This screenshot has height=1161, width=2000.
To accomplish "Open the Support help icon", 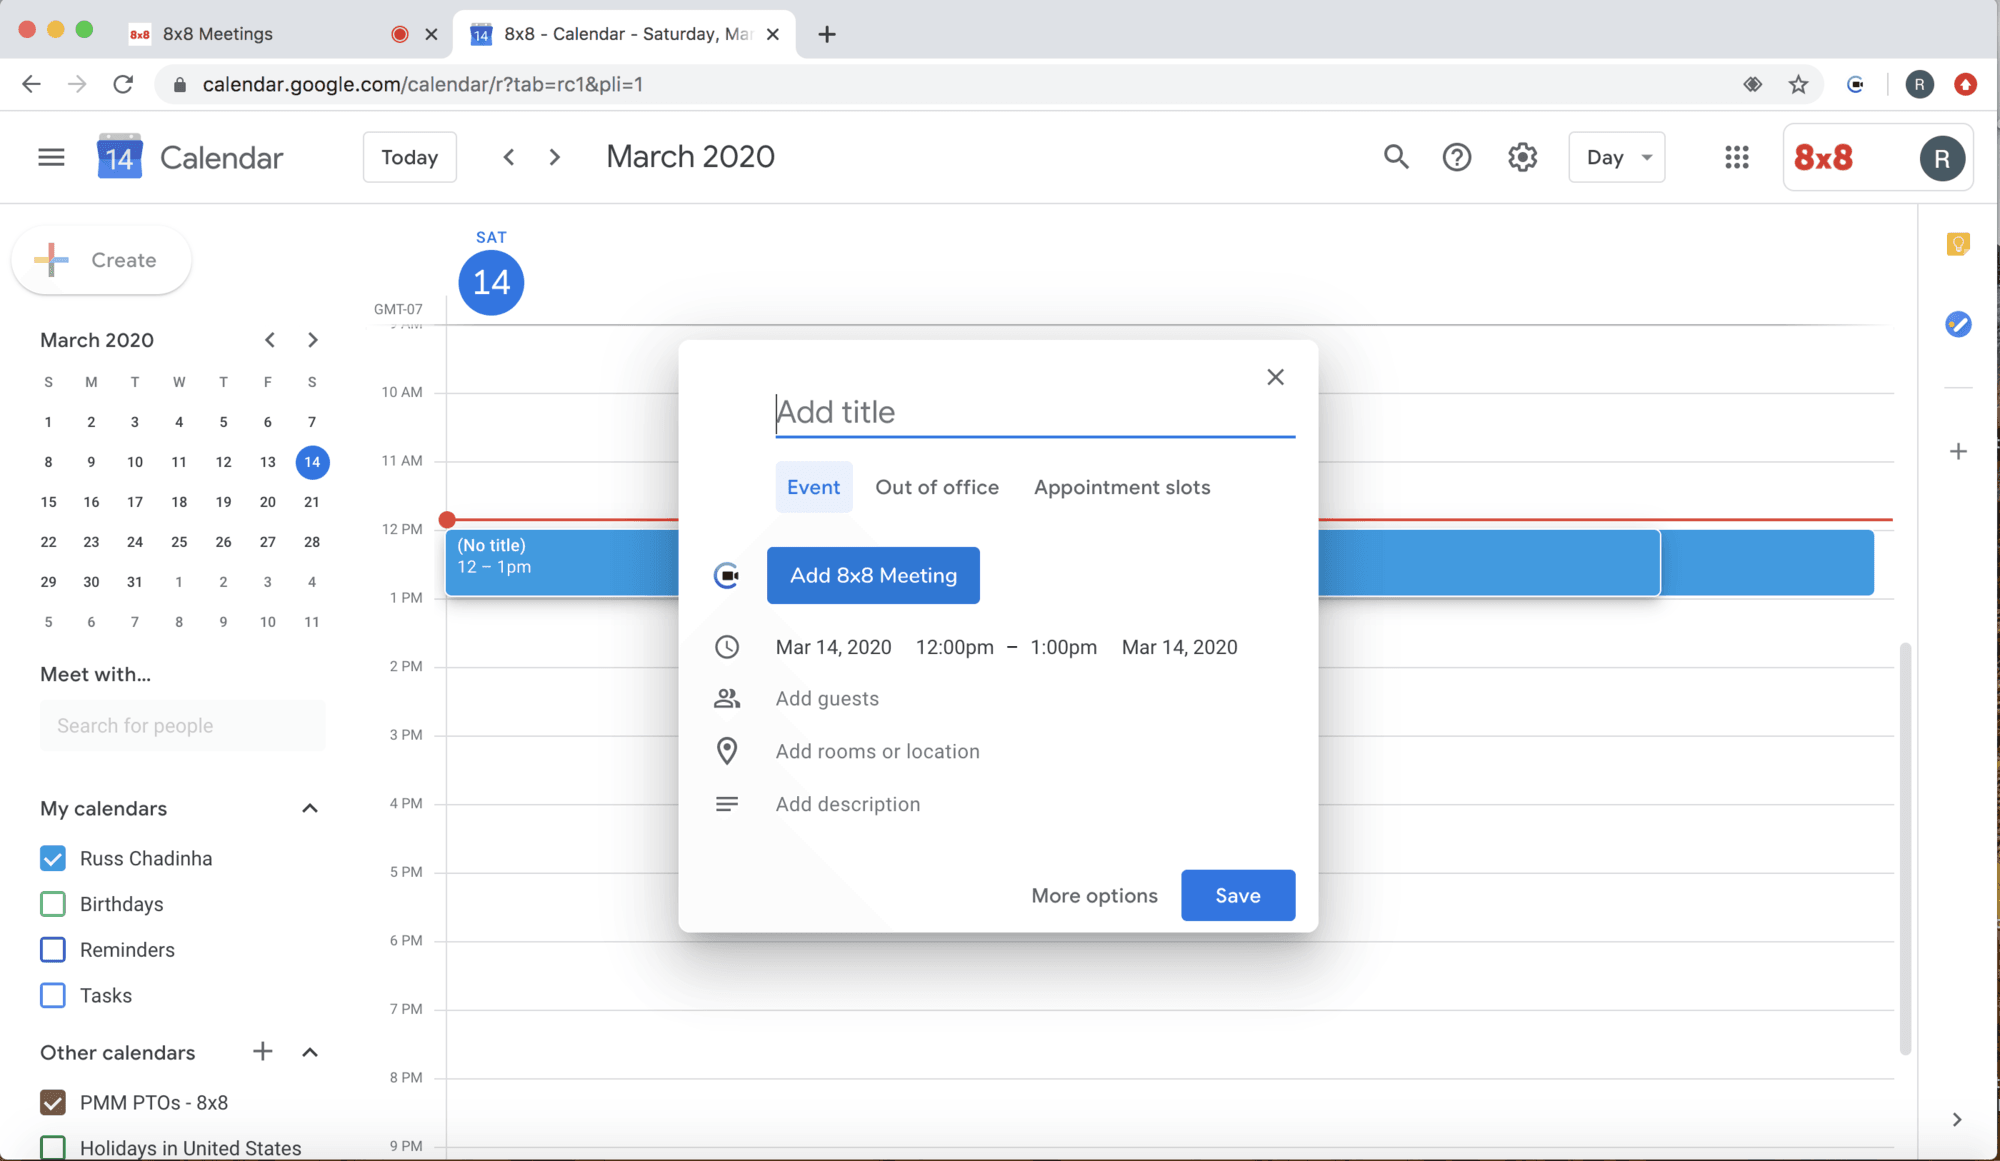I will click(1457, 157).
